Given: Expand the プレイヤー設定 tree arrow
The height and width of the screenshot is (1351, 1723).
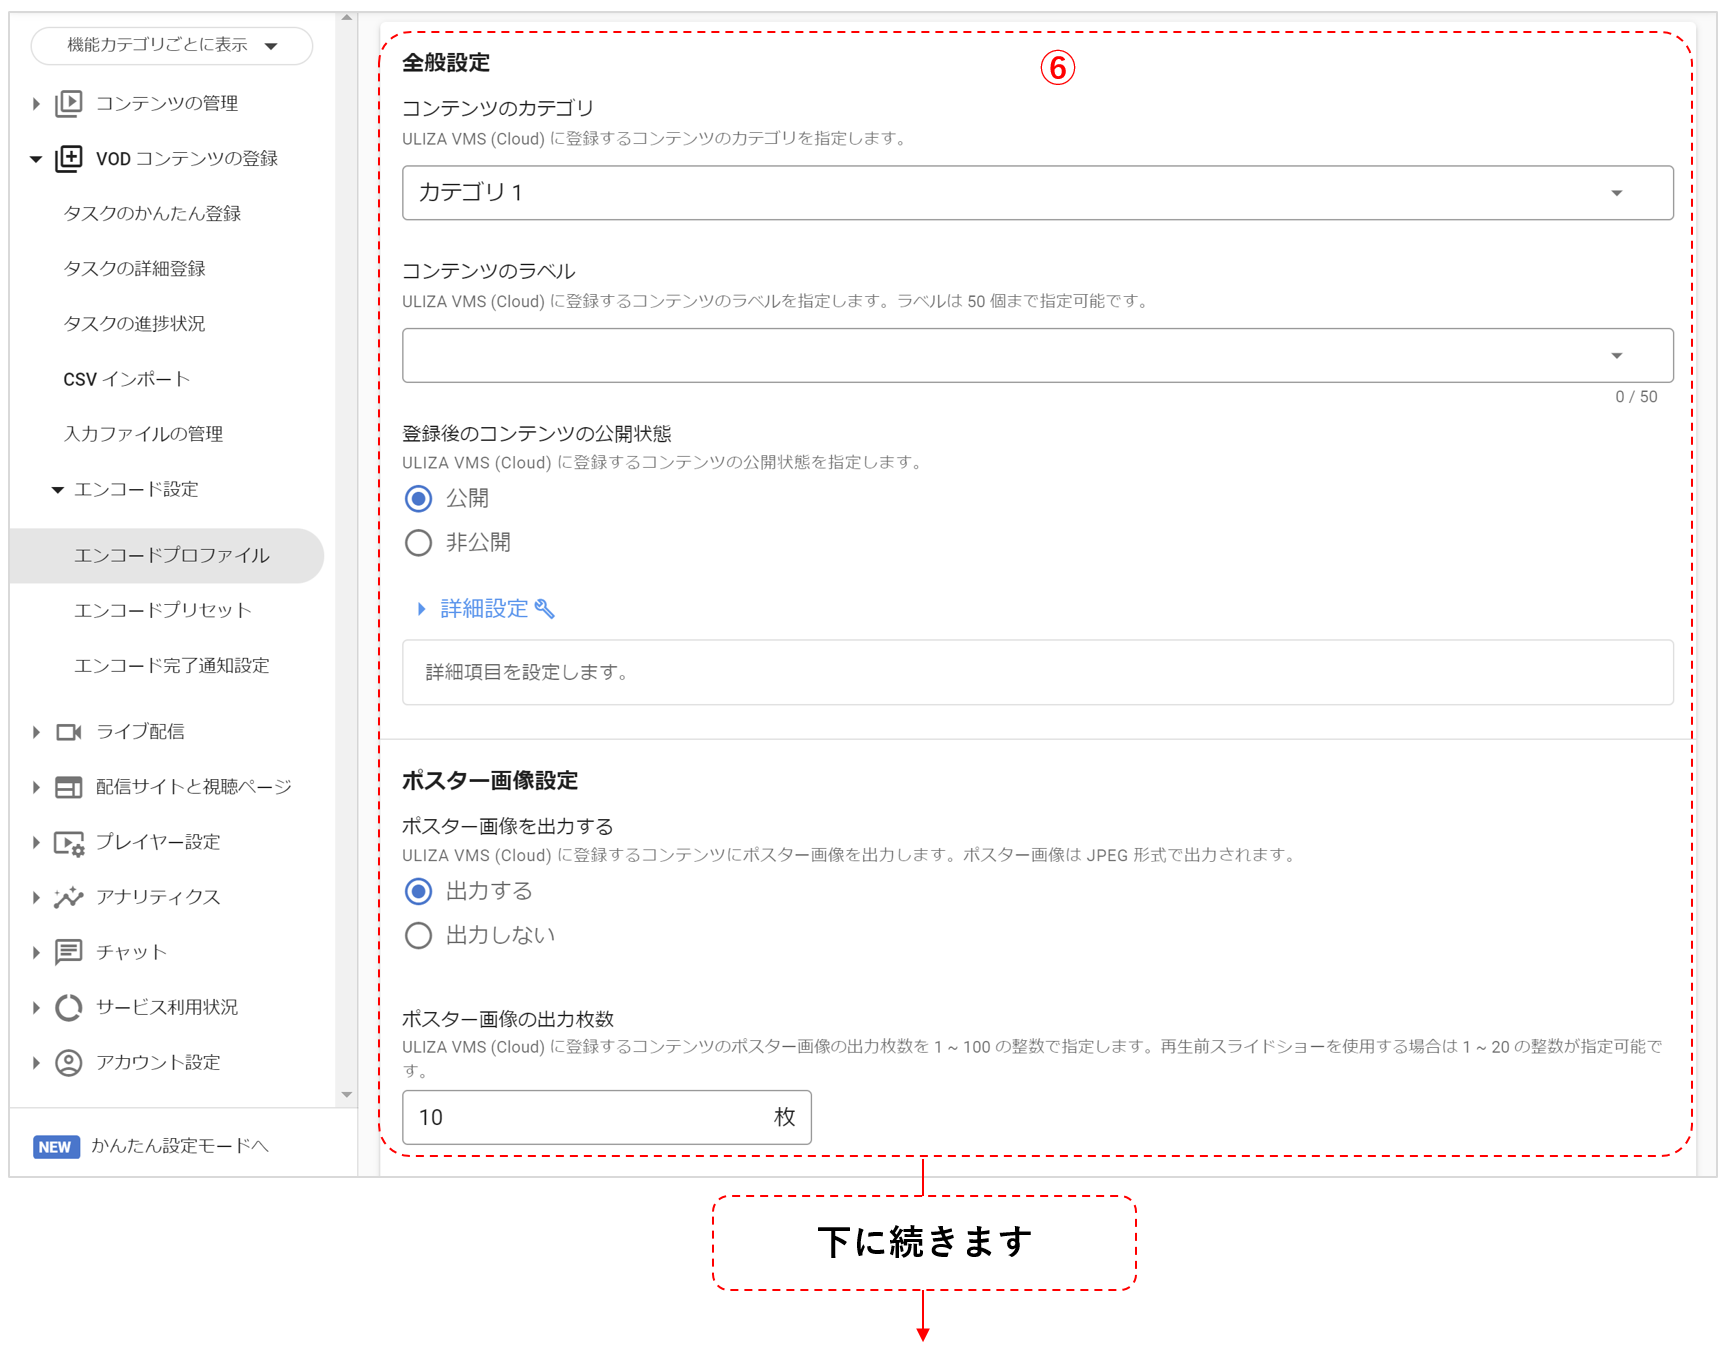Looking at the screenshot, I should click(x=36, y=843).
